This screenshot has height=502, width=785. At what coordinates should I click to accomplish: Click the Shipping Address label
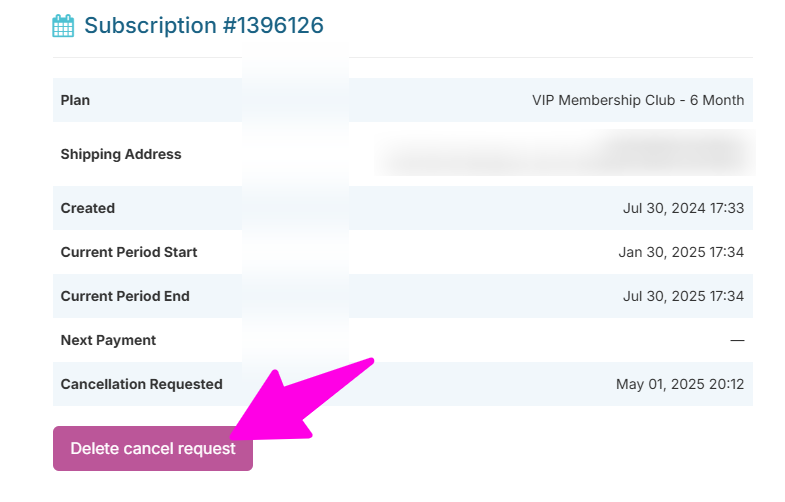coord(121,154)
